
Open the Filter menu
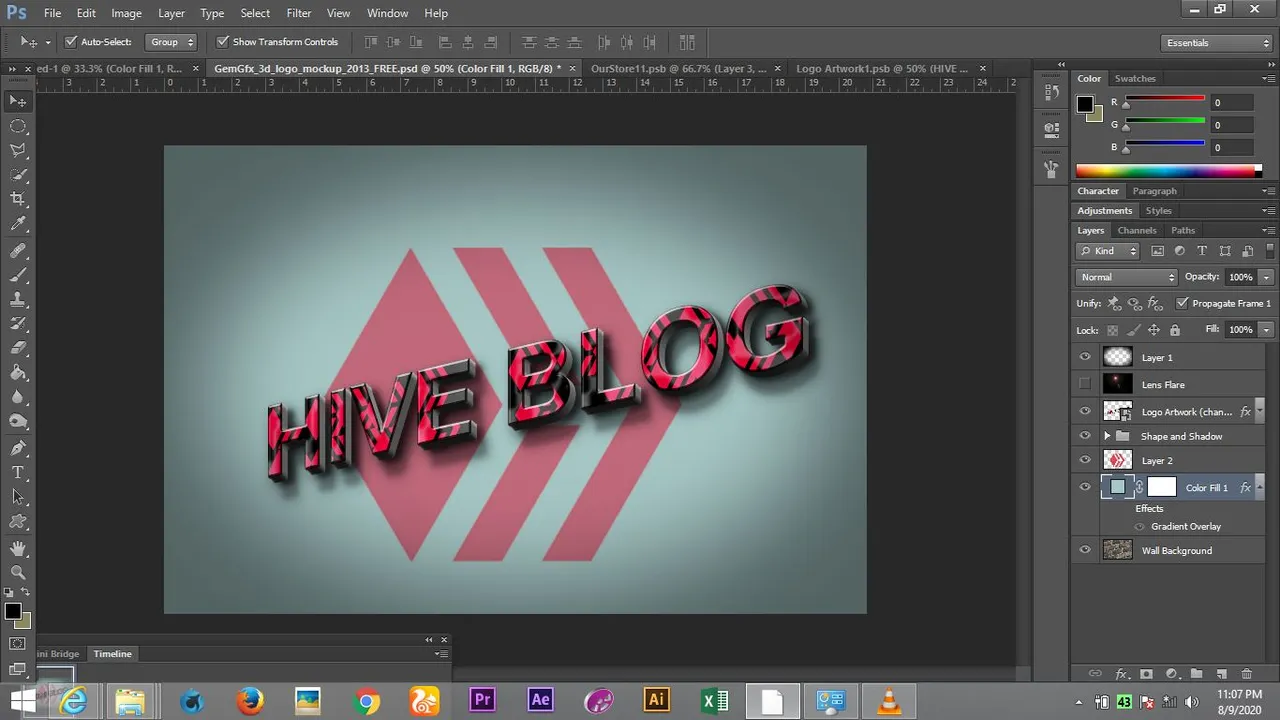(298, 13)
